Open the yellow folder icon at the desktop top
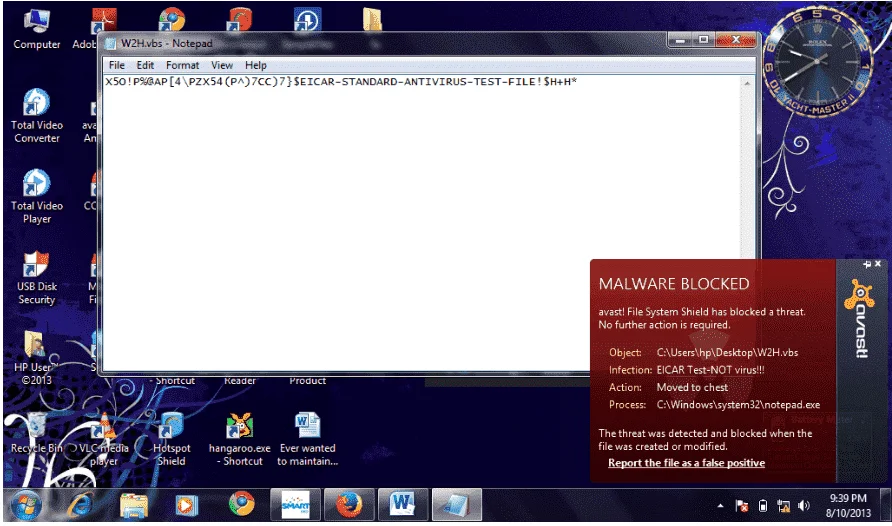Screen dimensions: 892x526 point(373,18)
